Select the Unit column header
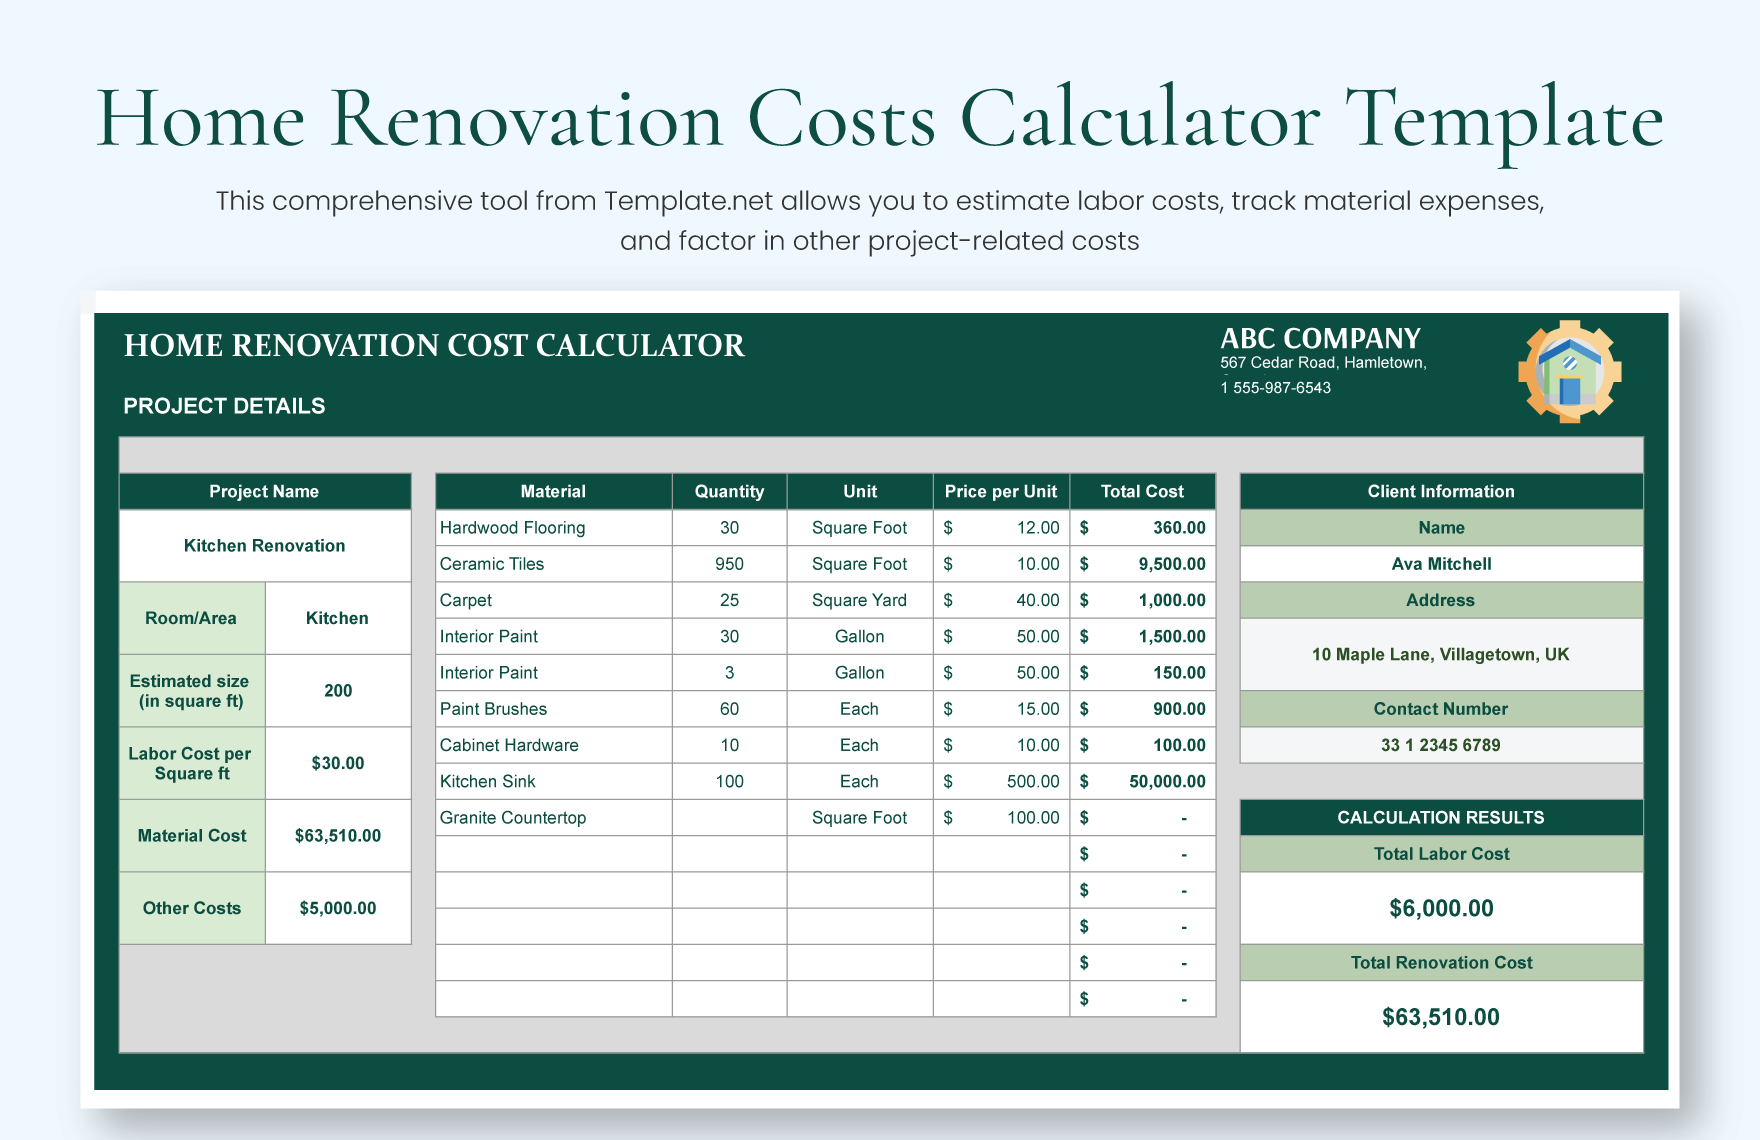The image size is (1760, 1140). [x=860, y=491]
